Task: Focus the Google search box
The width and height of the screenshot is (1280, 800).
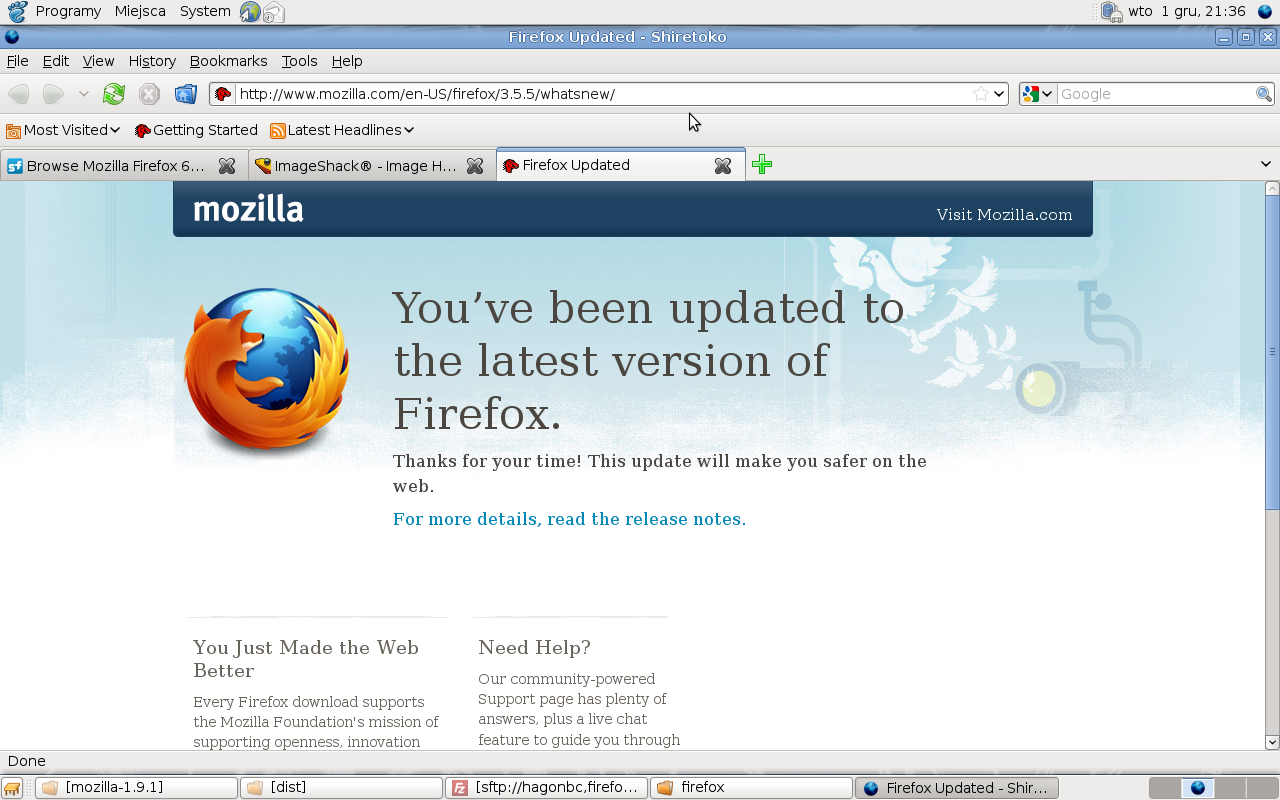Action: click(1156, 94)
